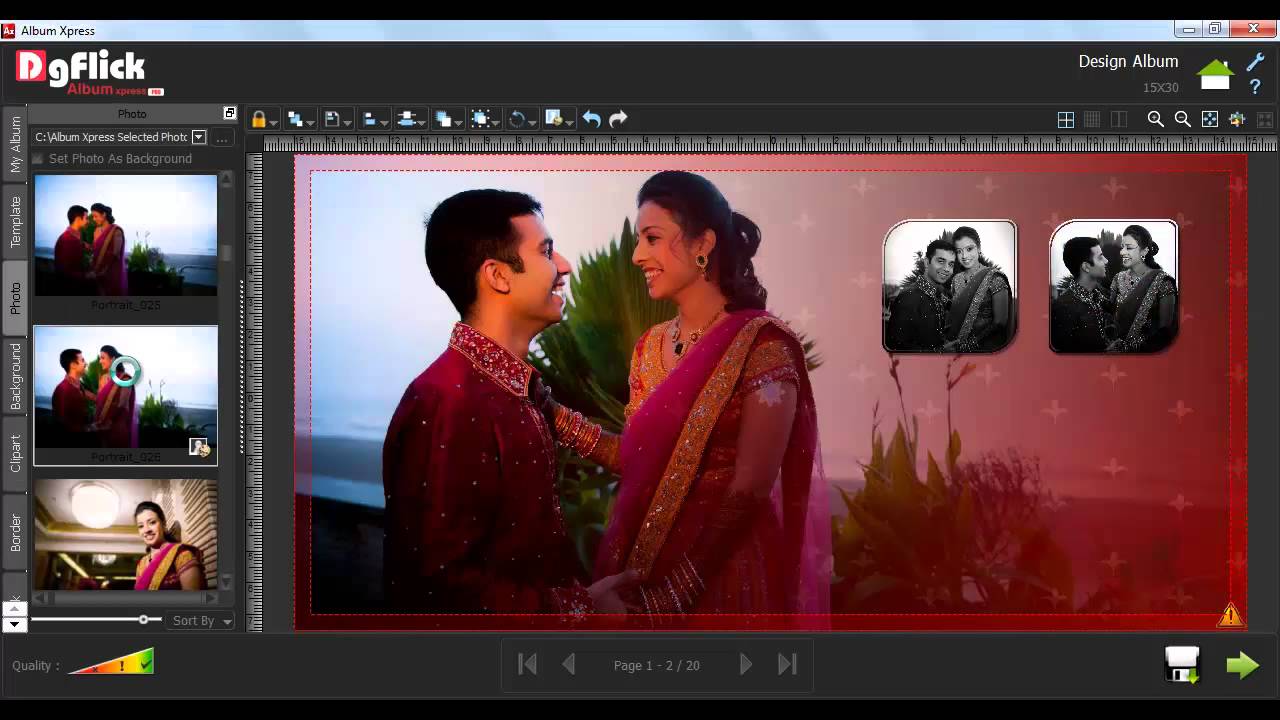Open help with the question mark icon
Screen dimensions: 1280x720
(1255, 87)
